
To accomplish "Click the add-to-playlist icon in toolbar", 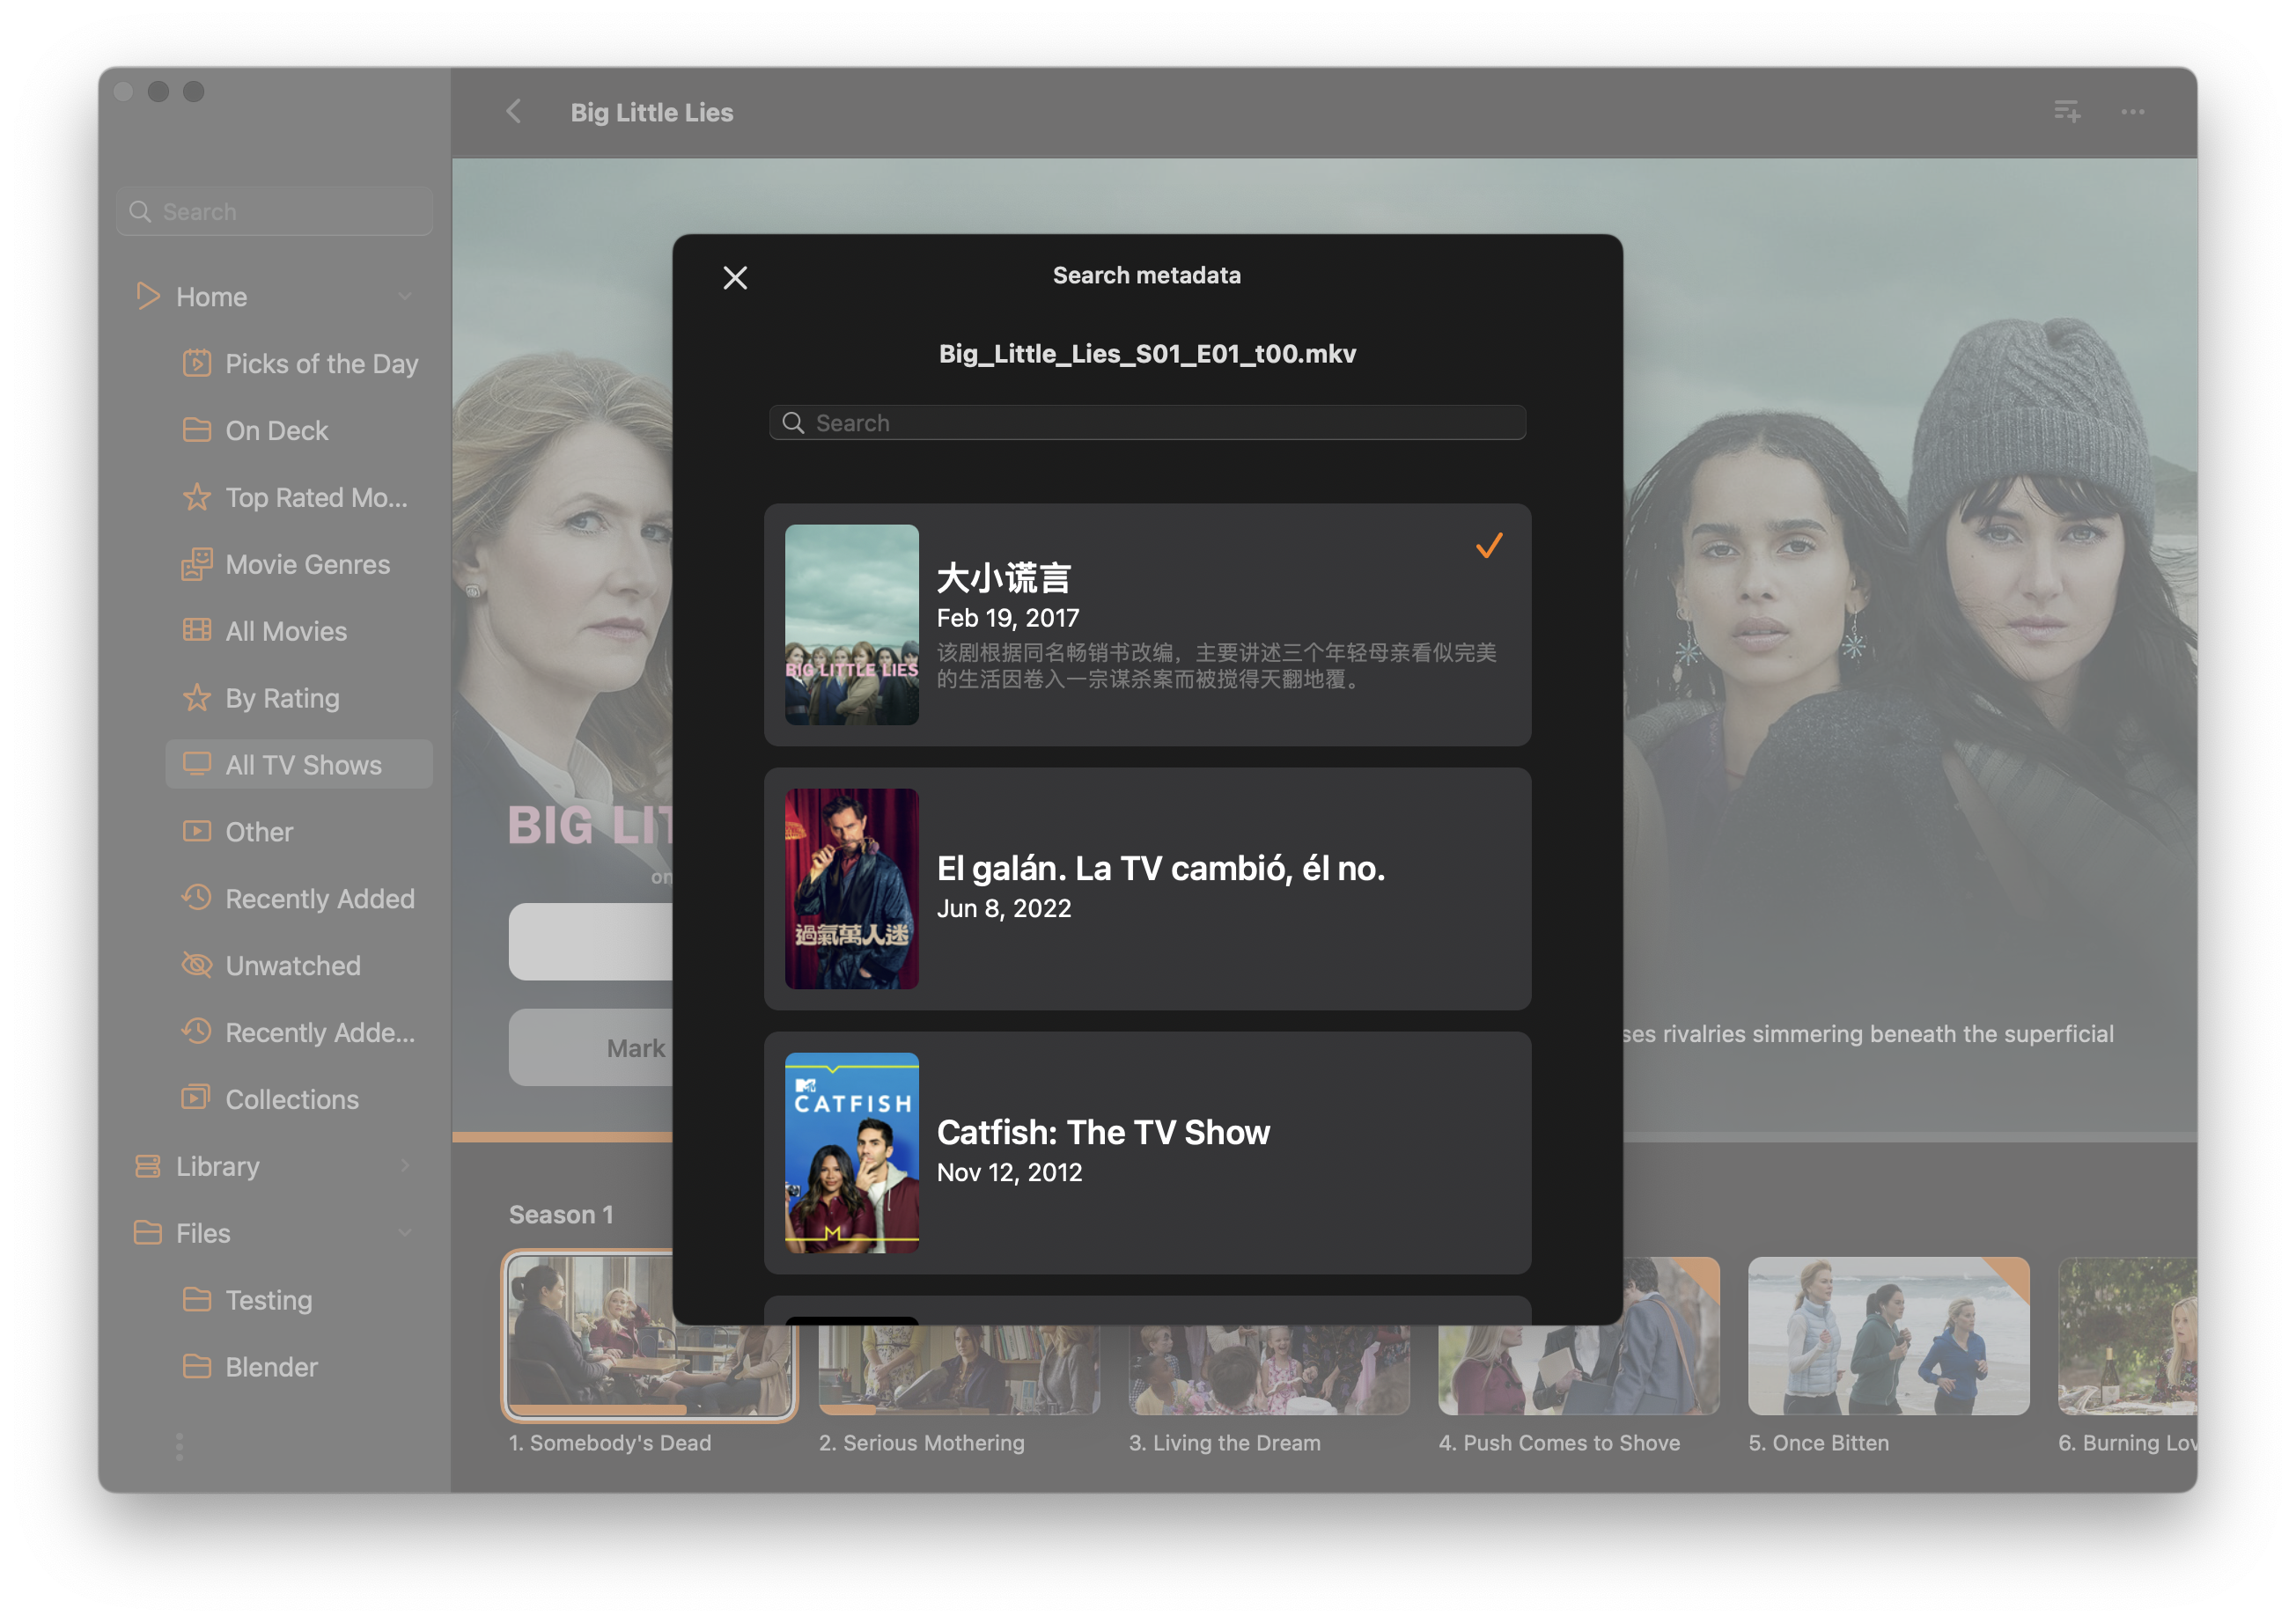I will tap(2067, 112).
